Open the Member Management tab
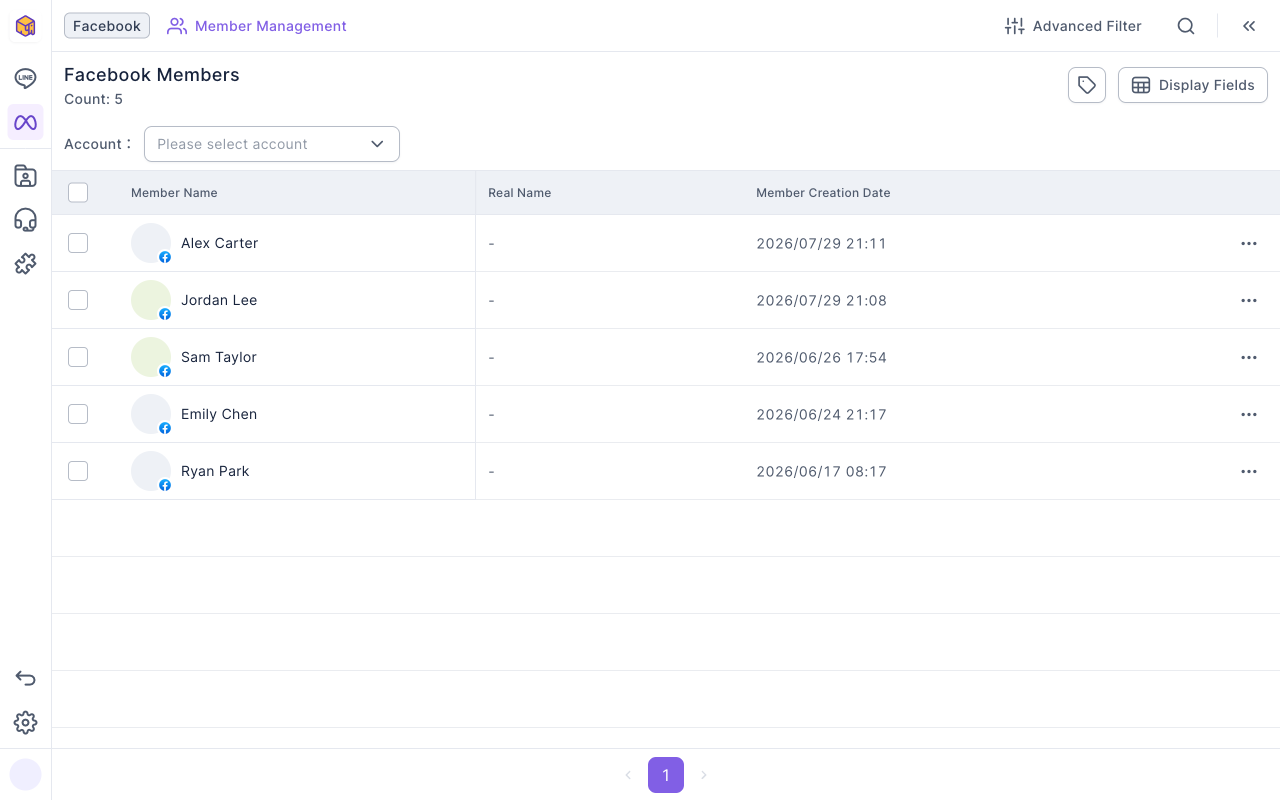This screenshot has width=1280, height=800. pos(257,26)
